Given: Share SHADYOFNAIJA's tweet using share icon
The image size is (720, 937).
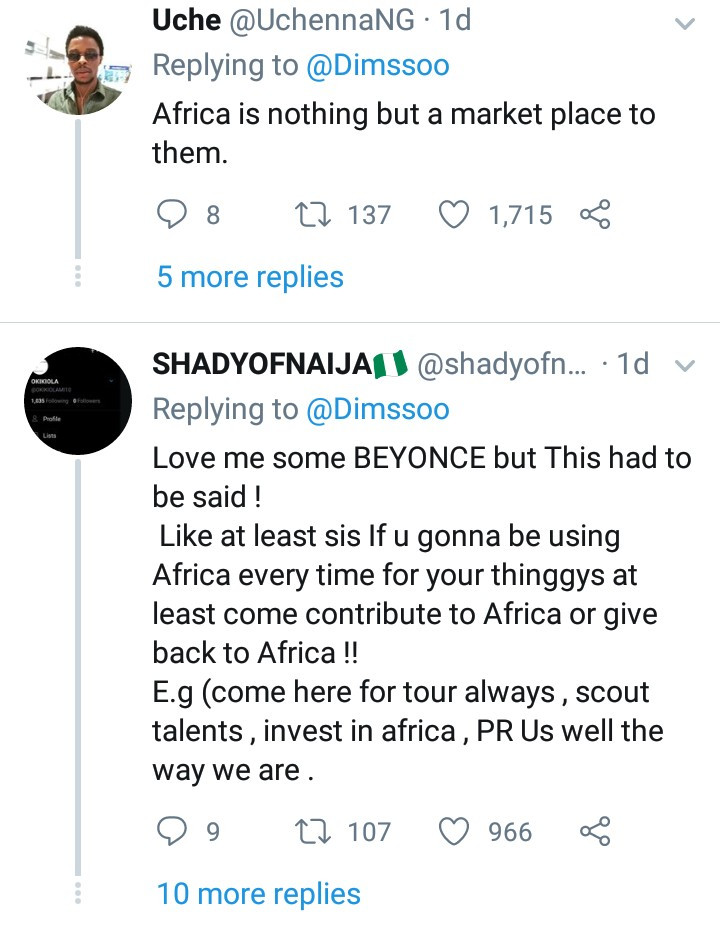Looking at the screenshot, I should [x=595, y=831].
